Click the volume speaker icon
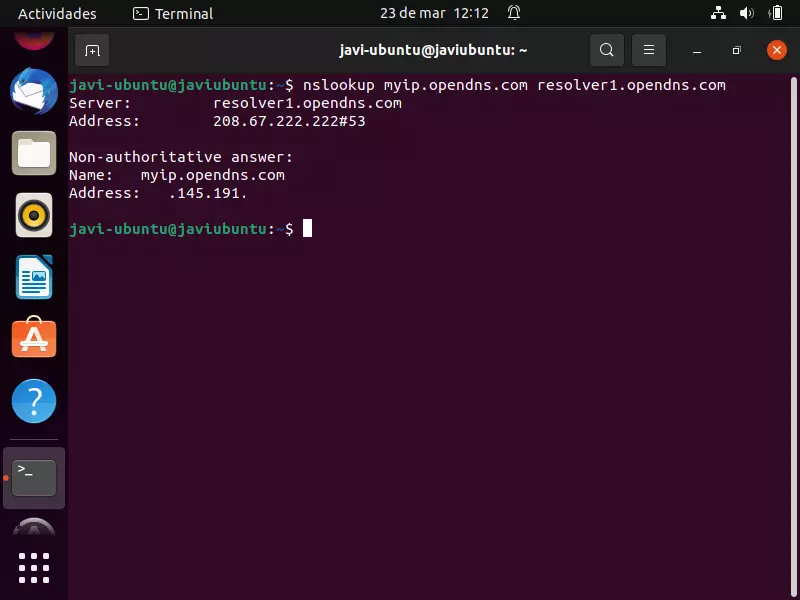Screen dimensions: 800x600 coord(746,14)
